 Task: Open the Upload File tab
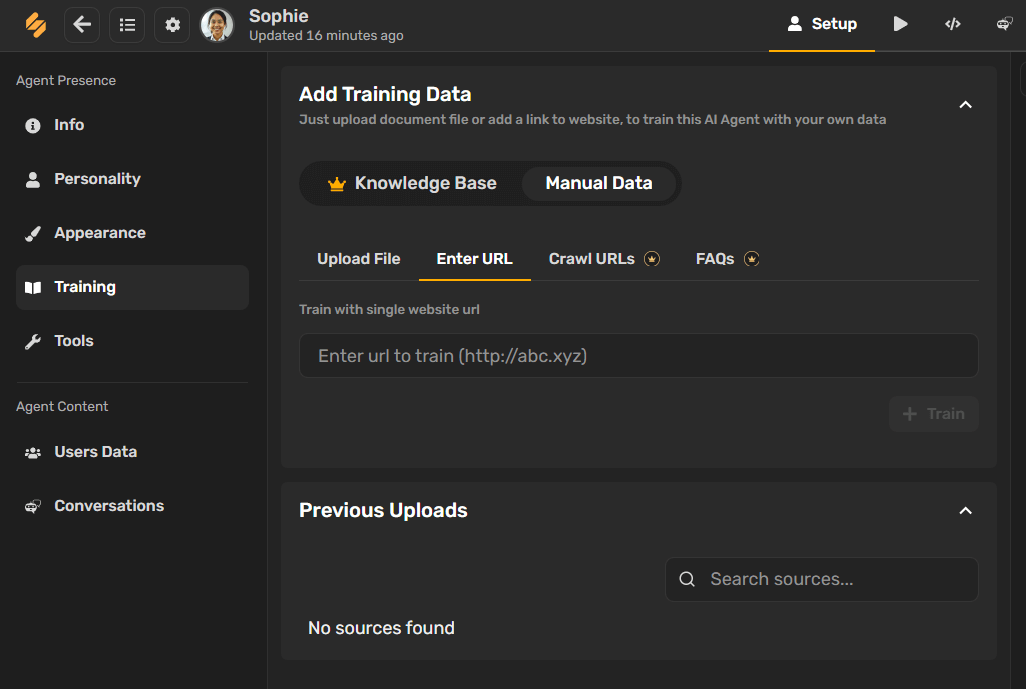point(359,259)
